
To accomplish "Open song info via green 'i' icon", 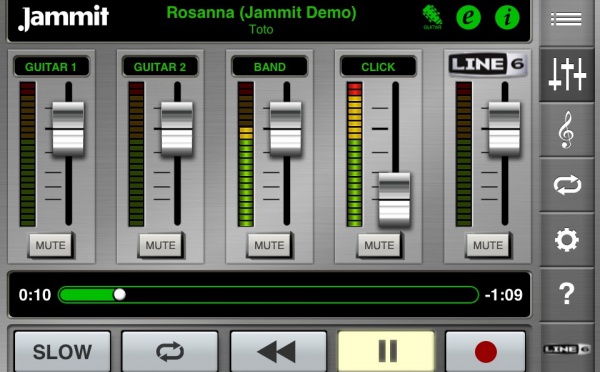I will tap(507, 17).
